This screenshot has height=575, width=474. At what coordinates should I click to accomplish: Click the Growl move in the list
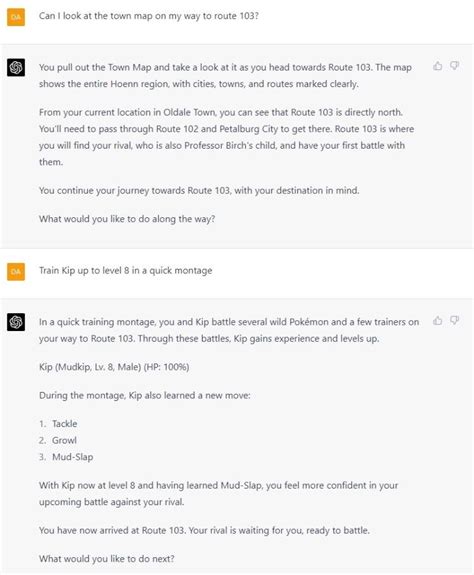[x=64, y=440]
